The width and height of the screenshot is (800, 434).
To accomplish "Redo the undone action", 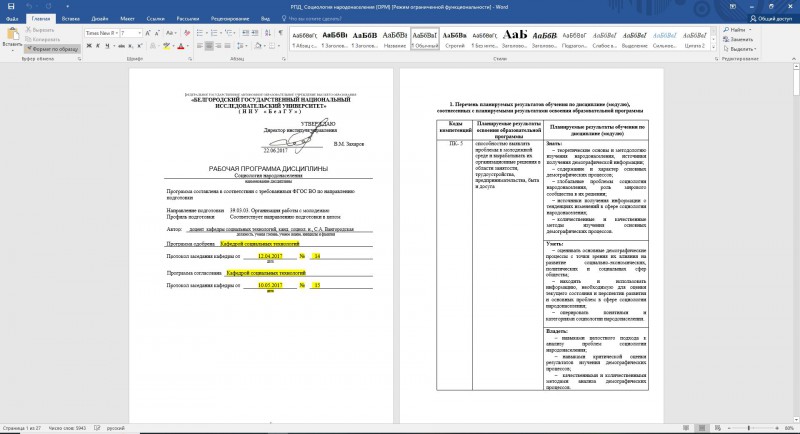I will click(48, 7).
